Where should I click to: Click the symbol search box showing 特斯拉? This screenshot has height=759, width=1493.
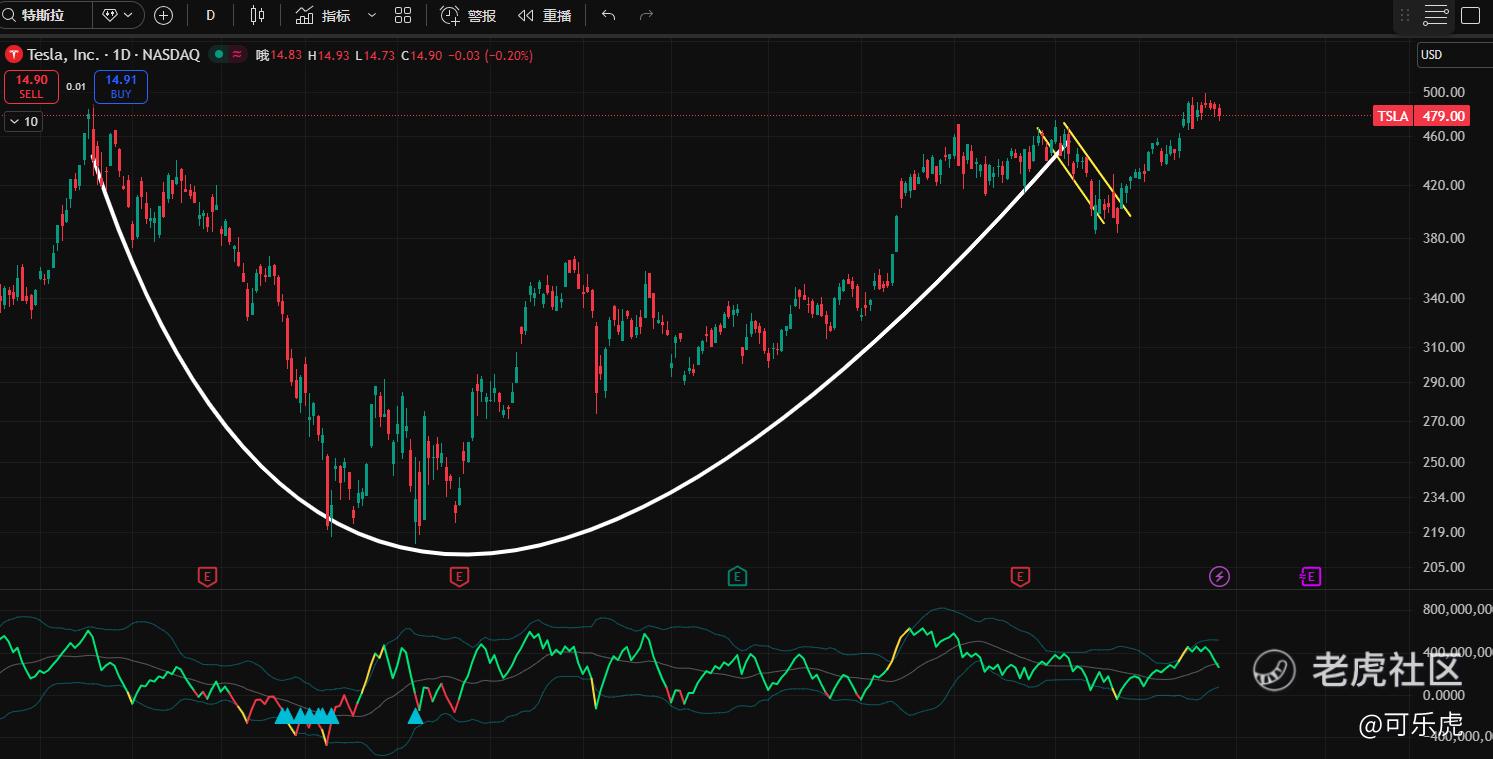coord(47,15)
